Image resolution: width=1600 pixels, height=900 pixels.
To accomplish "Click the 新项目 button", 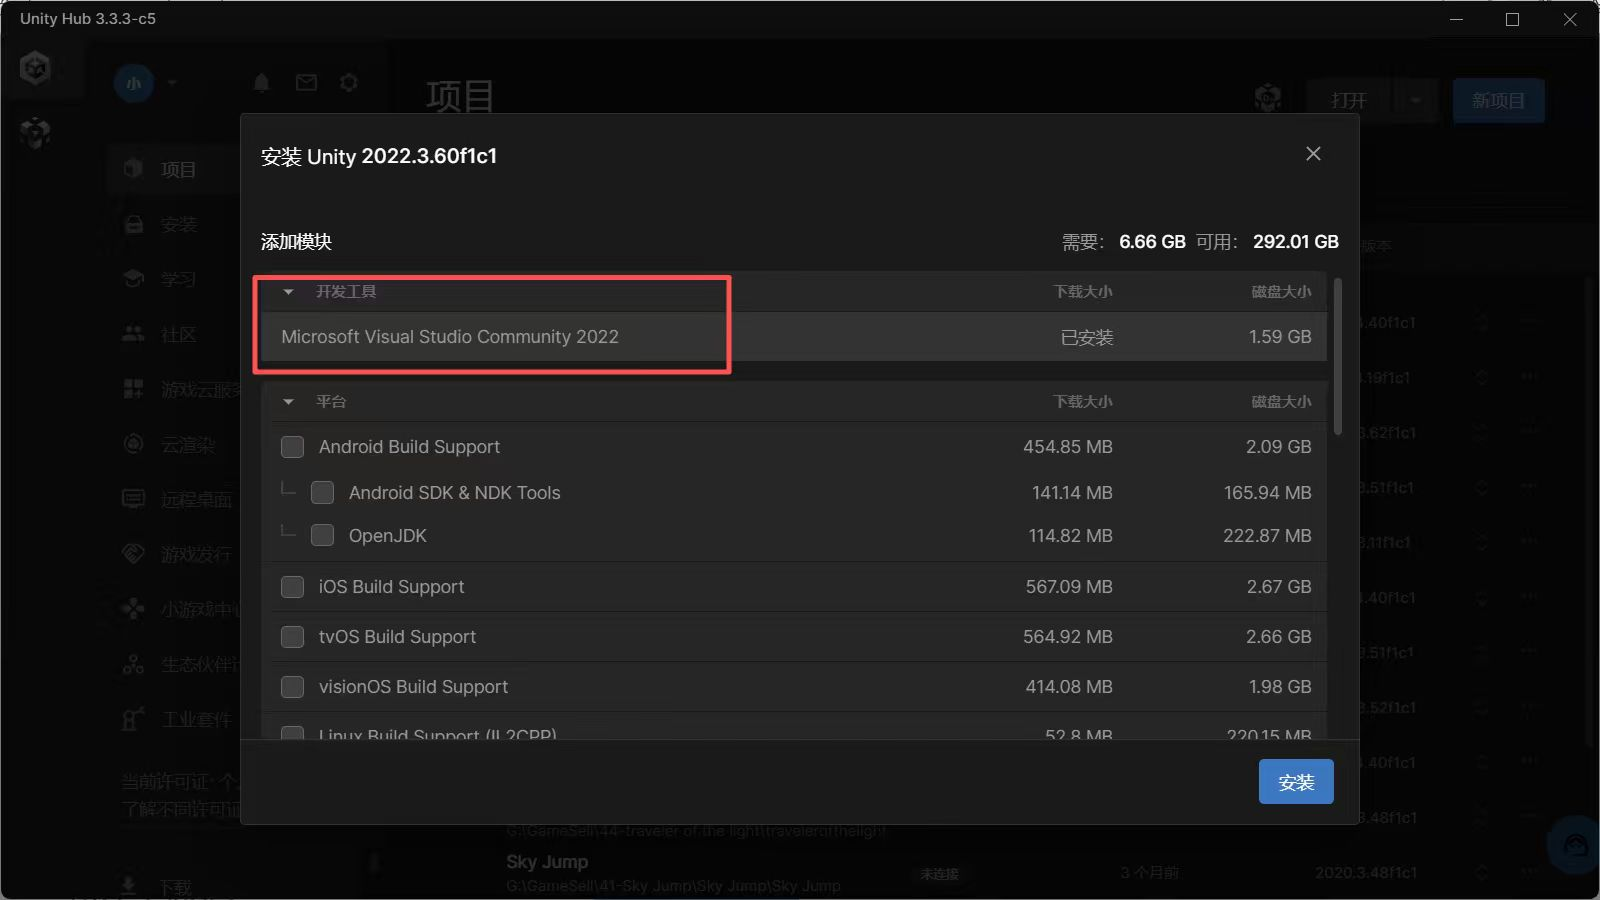I will coord(1497,101).
